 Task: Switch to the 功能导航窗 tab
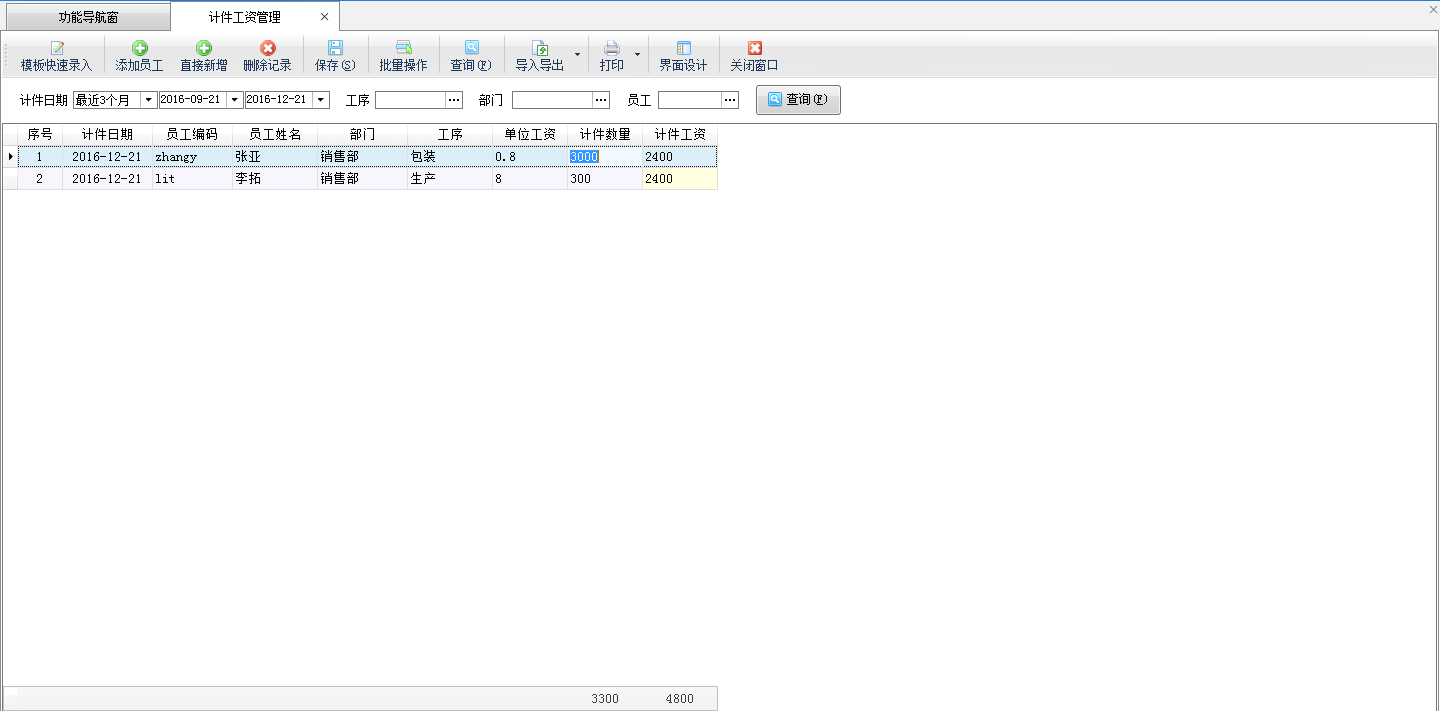[88, 18]
